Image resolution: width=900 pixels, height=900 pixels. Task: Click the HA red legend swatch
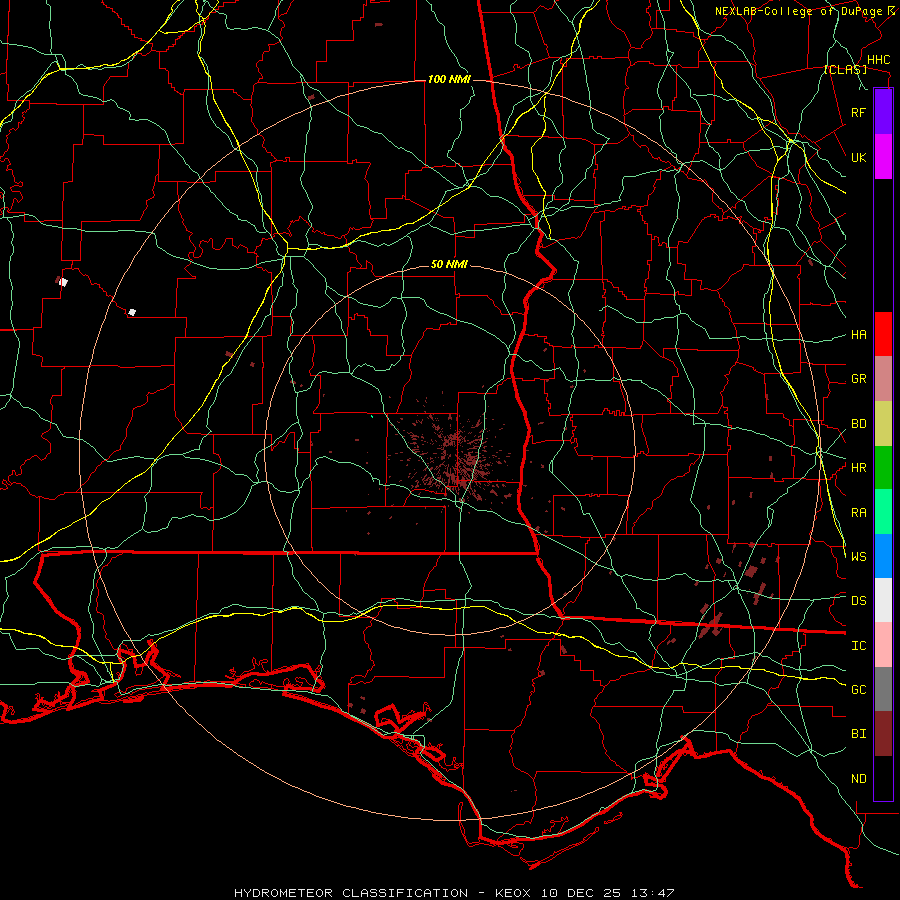[883, 334]
